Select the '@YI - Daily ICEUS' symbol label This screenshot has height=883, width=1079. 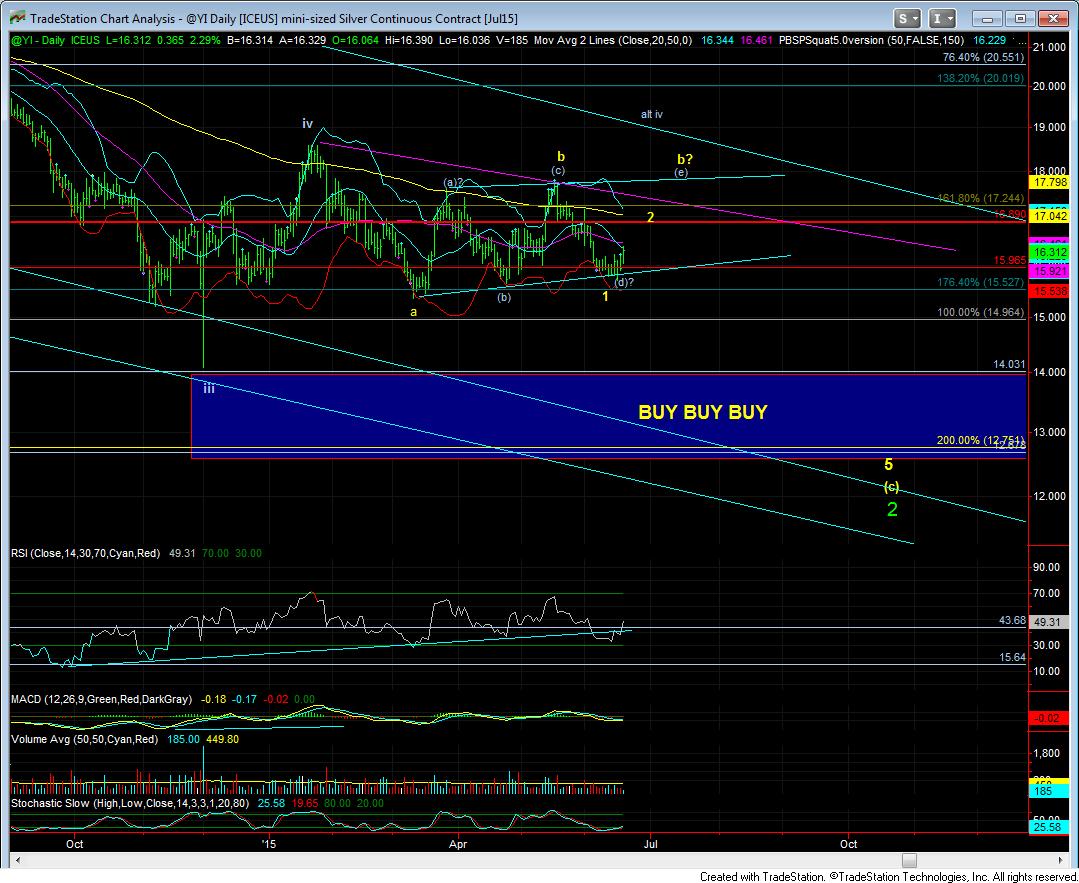(56, 41)
